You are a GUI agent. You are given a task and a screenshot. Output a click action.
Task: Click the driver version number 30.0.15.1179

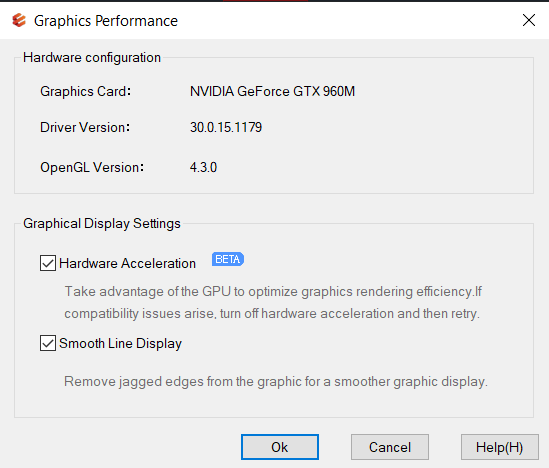point(226,127)
